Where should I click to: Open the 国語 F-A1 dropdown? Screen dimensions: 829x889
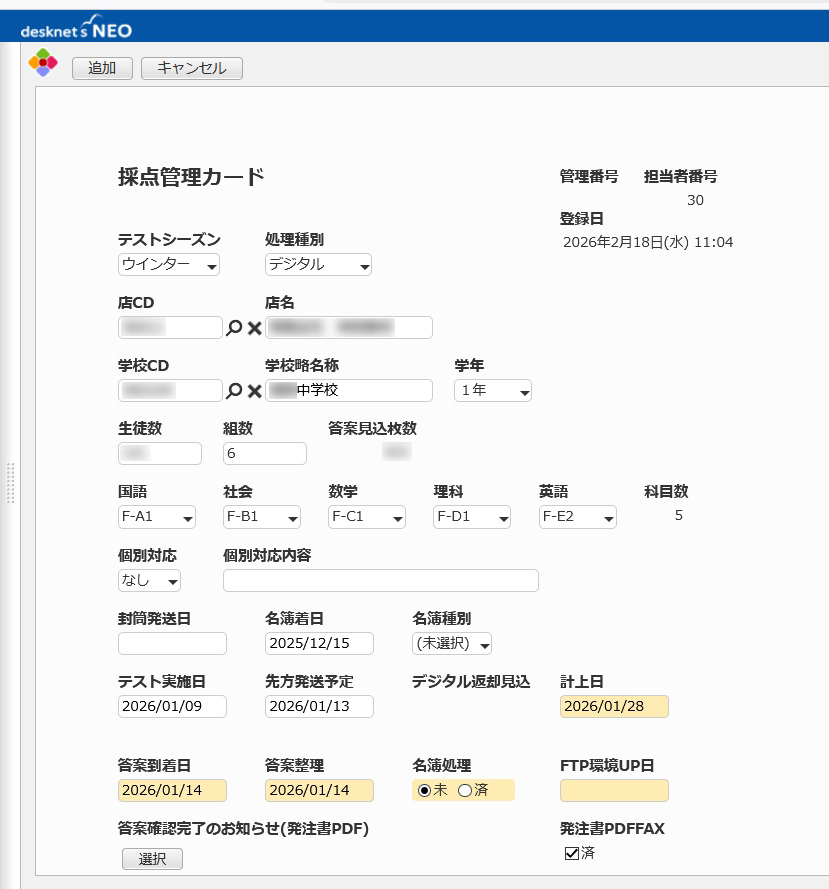pyautogui.click(x=156, y=517)
